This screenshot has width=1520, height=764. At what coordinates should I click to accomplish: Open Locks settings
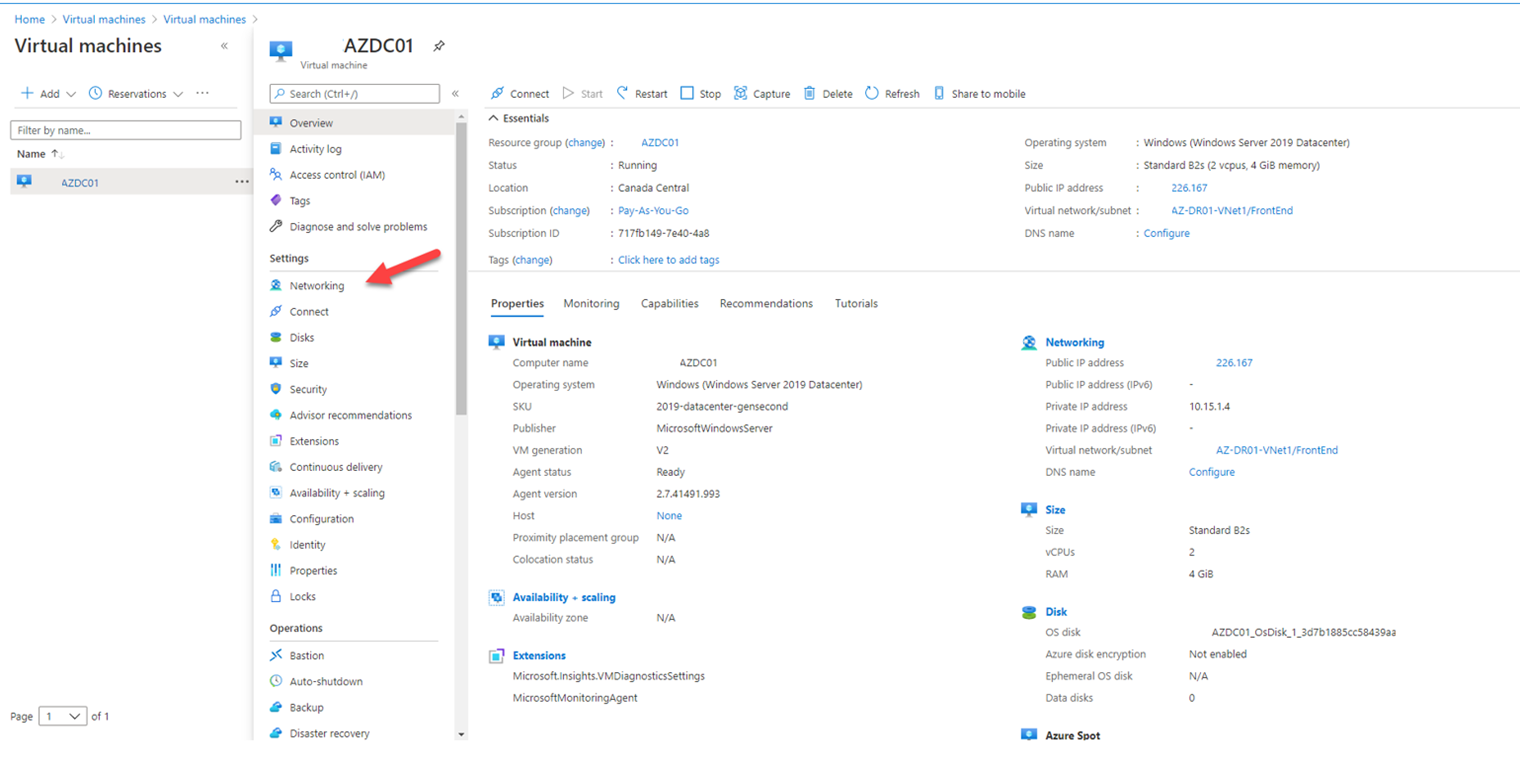[x=302, y=597]
